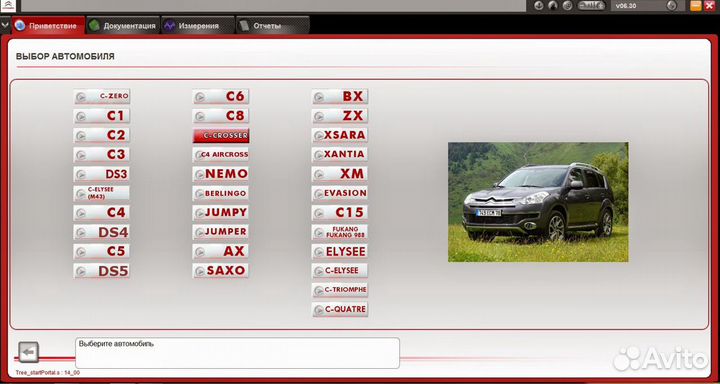Choose C-ELYSEE in the third column
720x384 pixels.
(x=340, y=271)
